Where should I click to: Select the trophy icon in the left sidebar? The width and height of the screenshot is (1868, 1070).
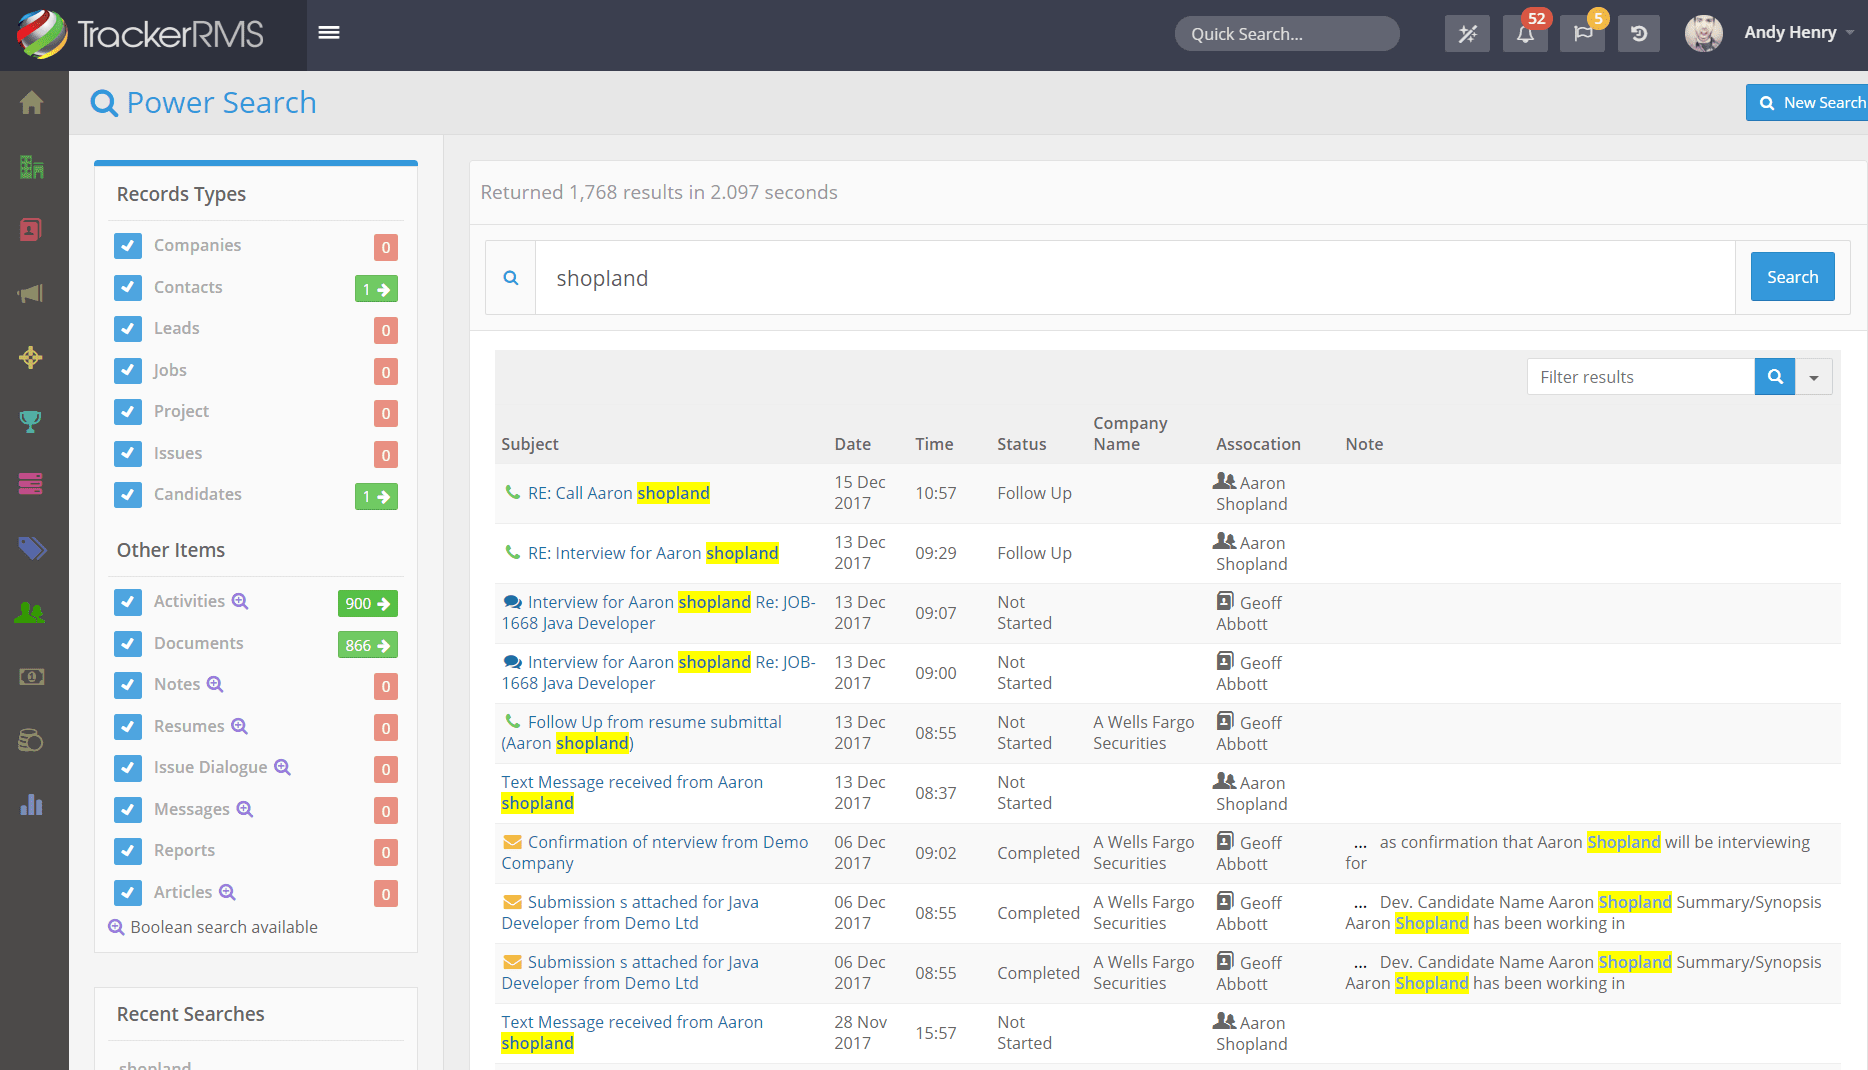(x=32, y=421)
